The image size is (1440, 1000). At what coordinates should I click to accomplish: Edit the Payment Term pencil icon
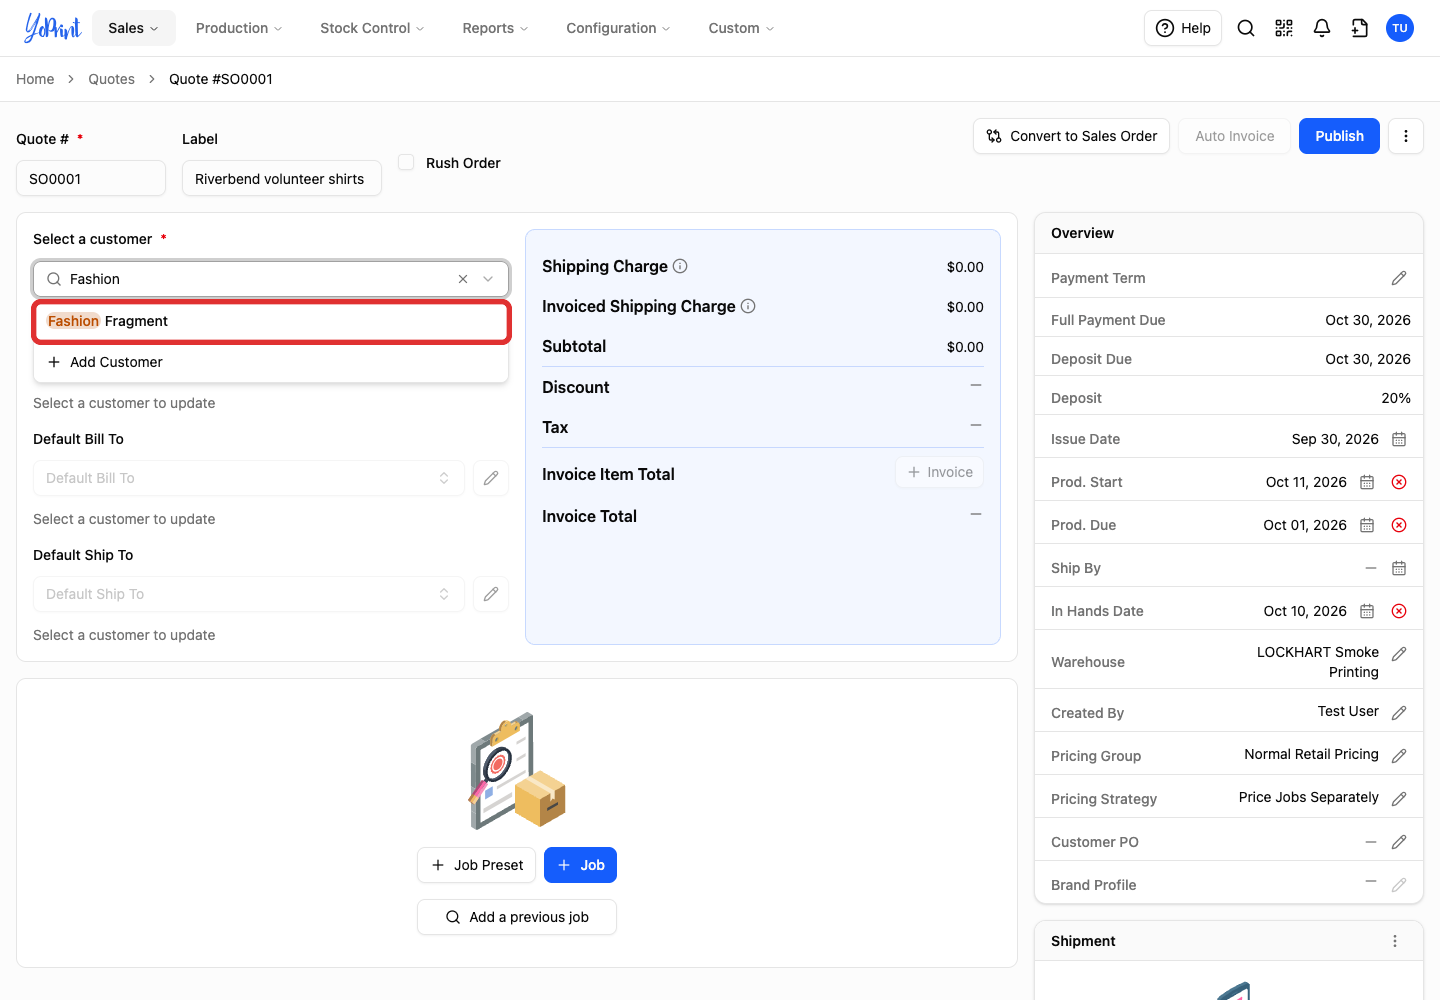(x=1399, y=278)
